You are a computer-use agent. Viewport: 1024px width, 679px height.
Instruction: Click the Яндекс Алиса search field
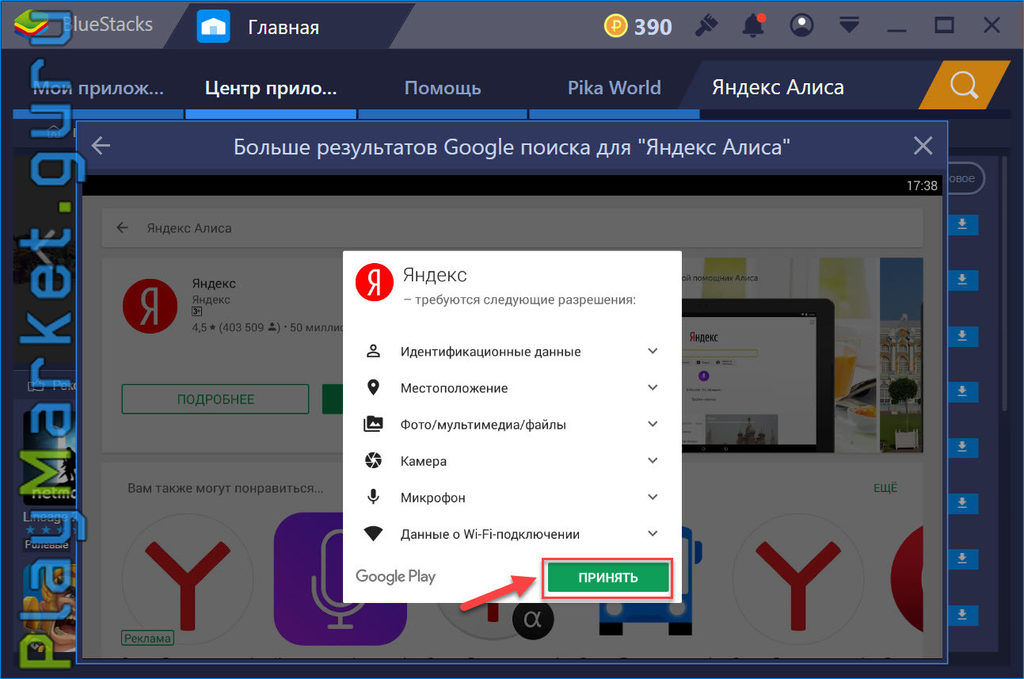[x=512, y=228]
